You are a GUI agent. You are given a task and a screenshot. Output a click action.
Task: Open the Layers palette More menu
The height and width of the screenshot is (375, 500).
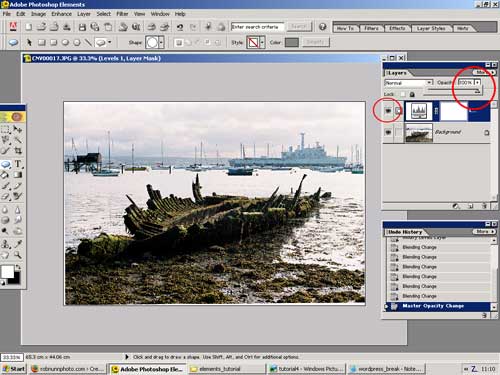pyautogui.click(x=484, y=72)
